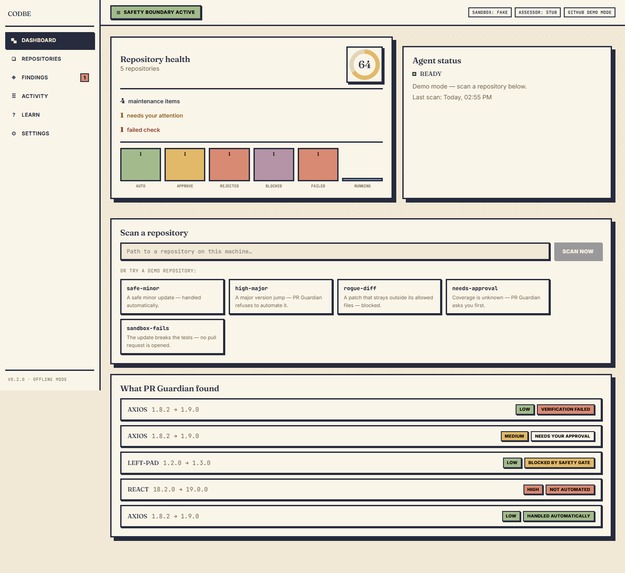Click the Not Automated badge
This screenshot has width=625, height=573.
[570, 489]
